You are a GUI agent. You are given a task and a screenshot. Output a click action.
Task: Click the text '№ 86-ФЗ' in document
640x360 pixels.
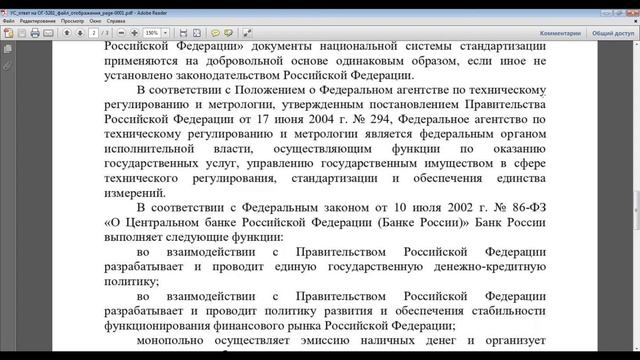pos(520,207)
